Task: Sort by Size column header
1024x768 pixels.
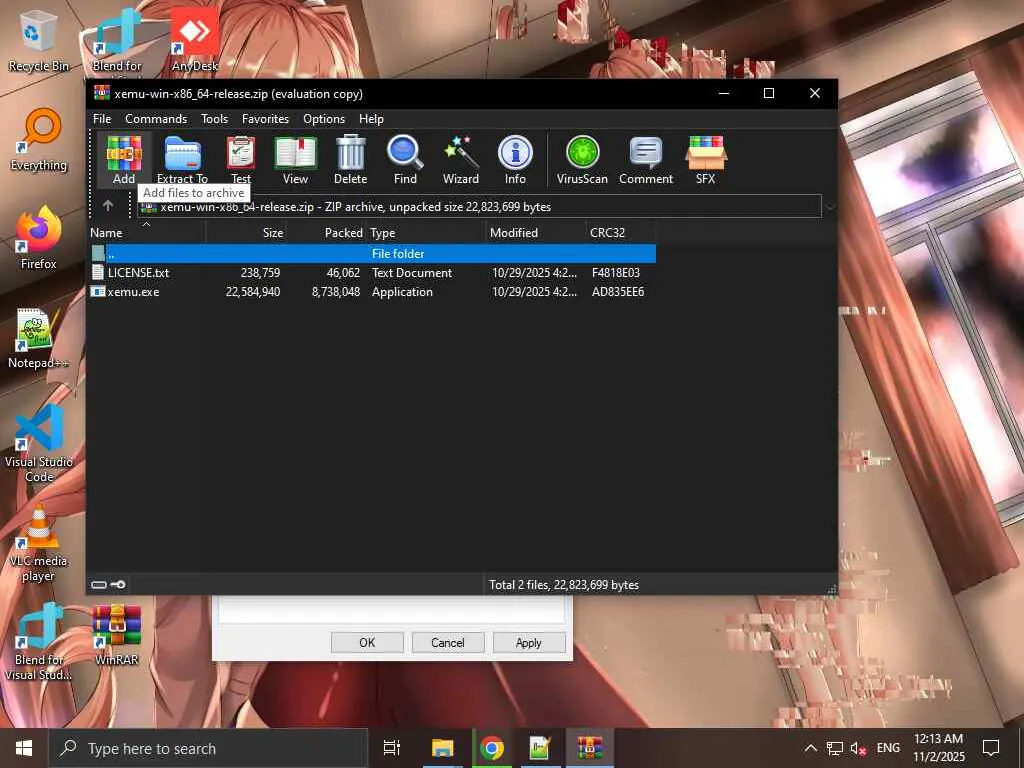Action: click(x=246, y=232)
